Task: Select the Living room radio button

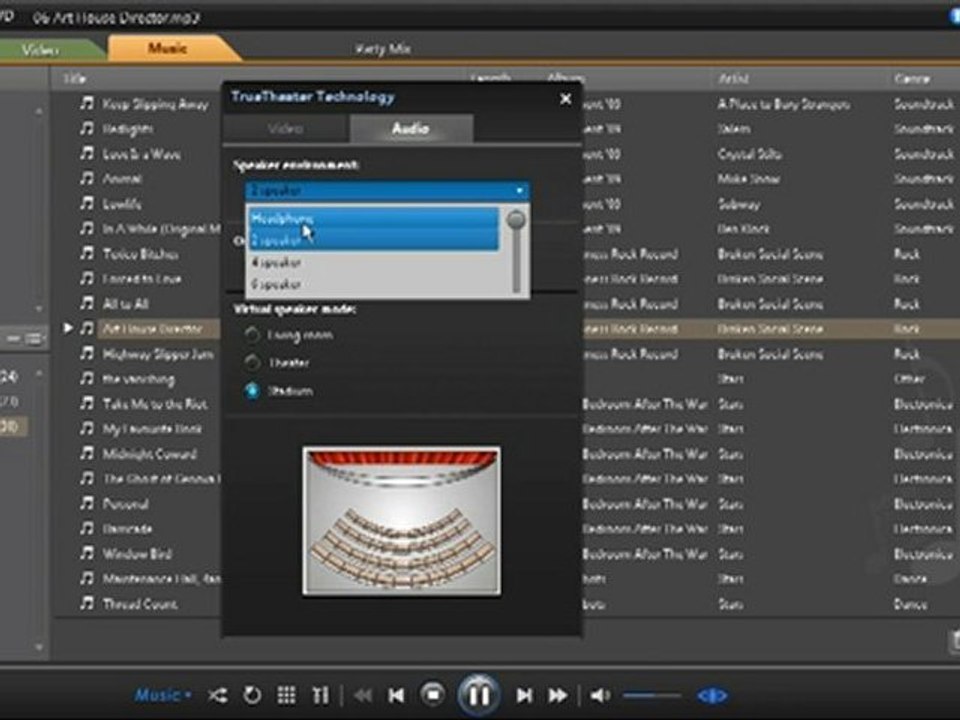Action: (x=253, y=336)
